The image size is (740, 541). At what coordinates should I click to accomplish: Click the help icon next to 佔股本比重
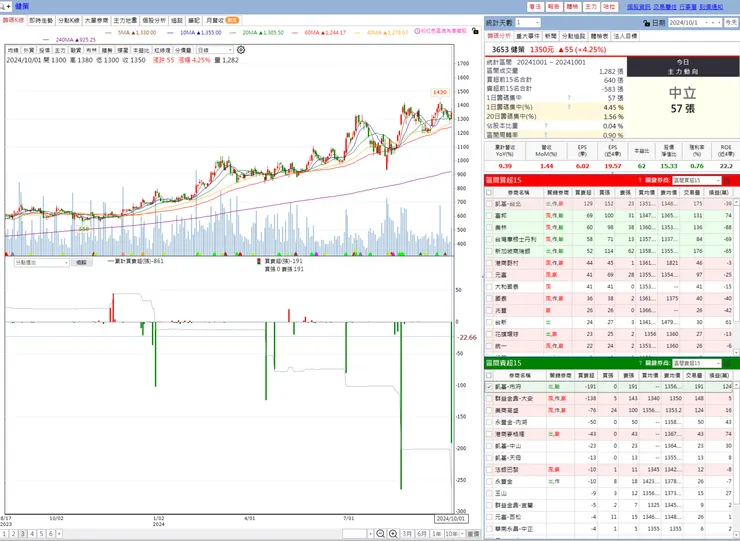pos(546,126)
